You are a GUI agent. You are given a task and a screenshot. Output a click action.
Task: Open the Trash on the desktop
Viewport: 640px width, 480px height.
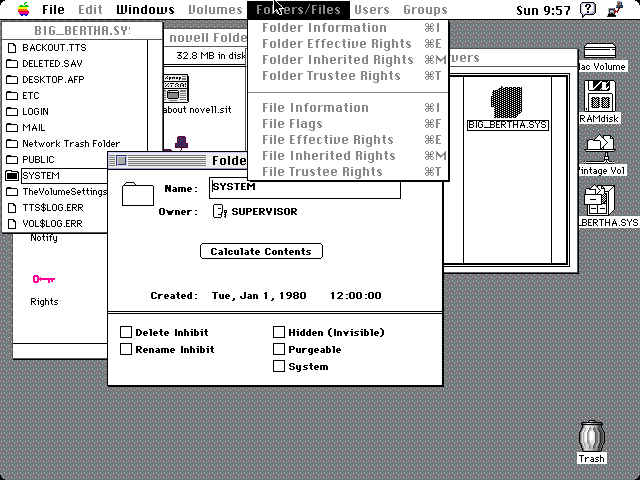coord(591,437)
